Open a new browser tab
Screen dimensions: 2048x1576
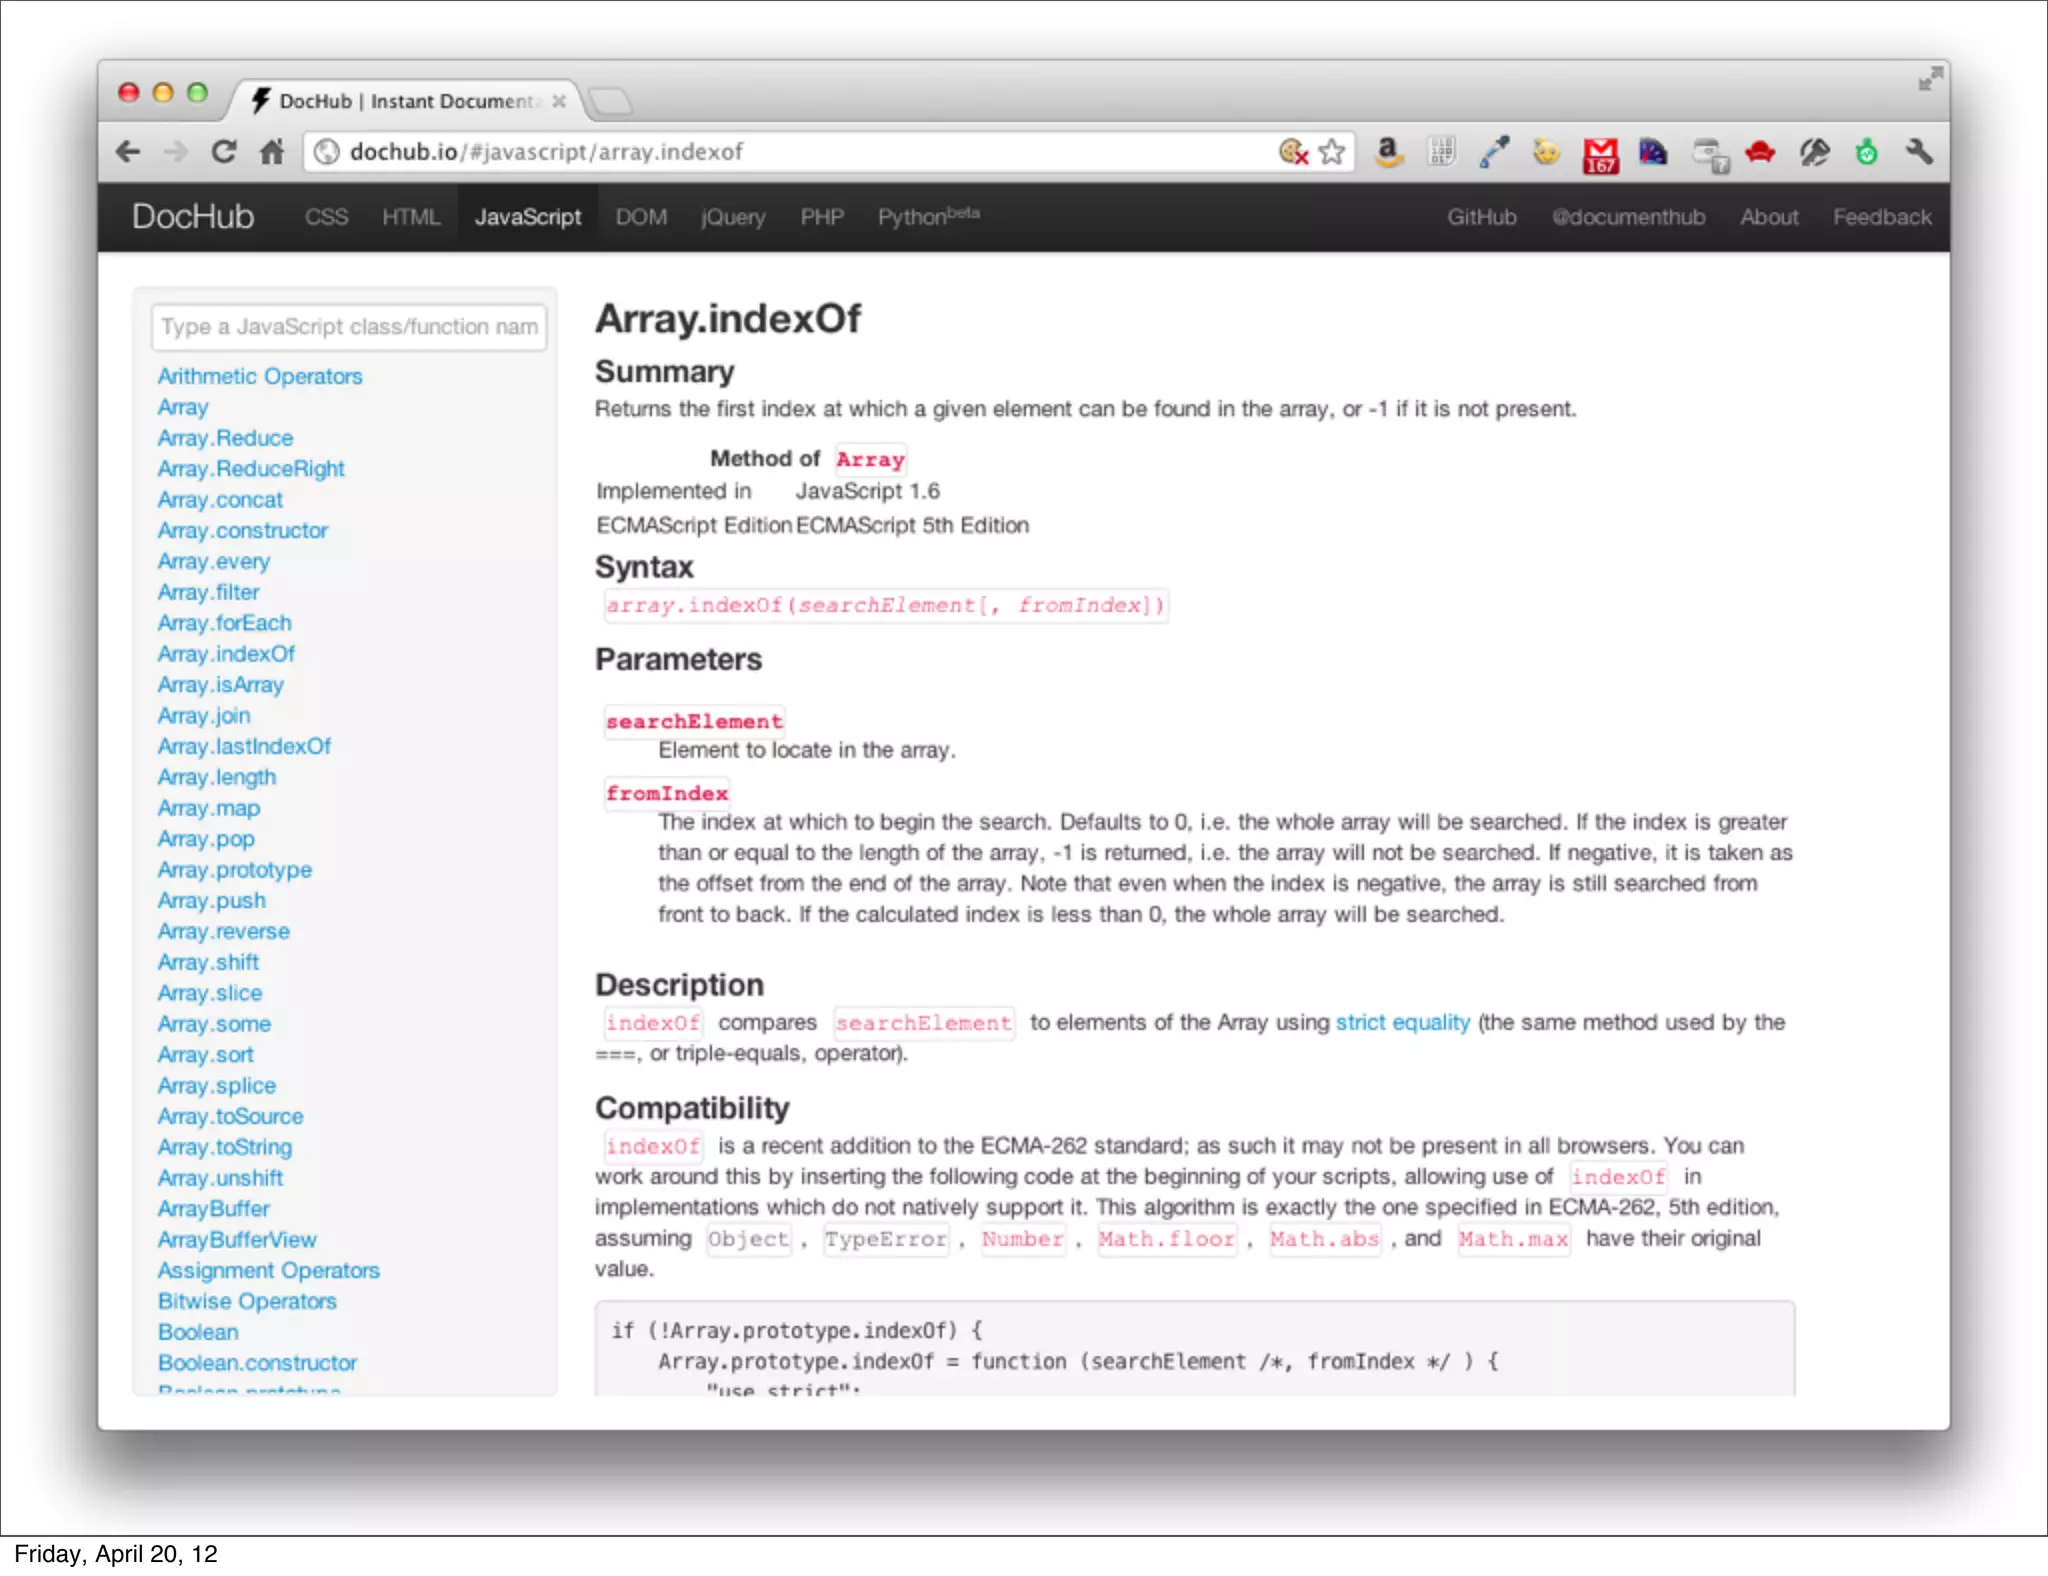point(610,100)
